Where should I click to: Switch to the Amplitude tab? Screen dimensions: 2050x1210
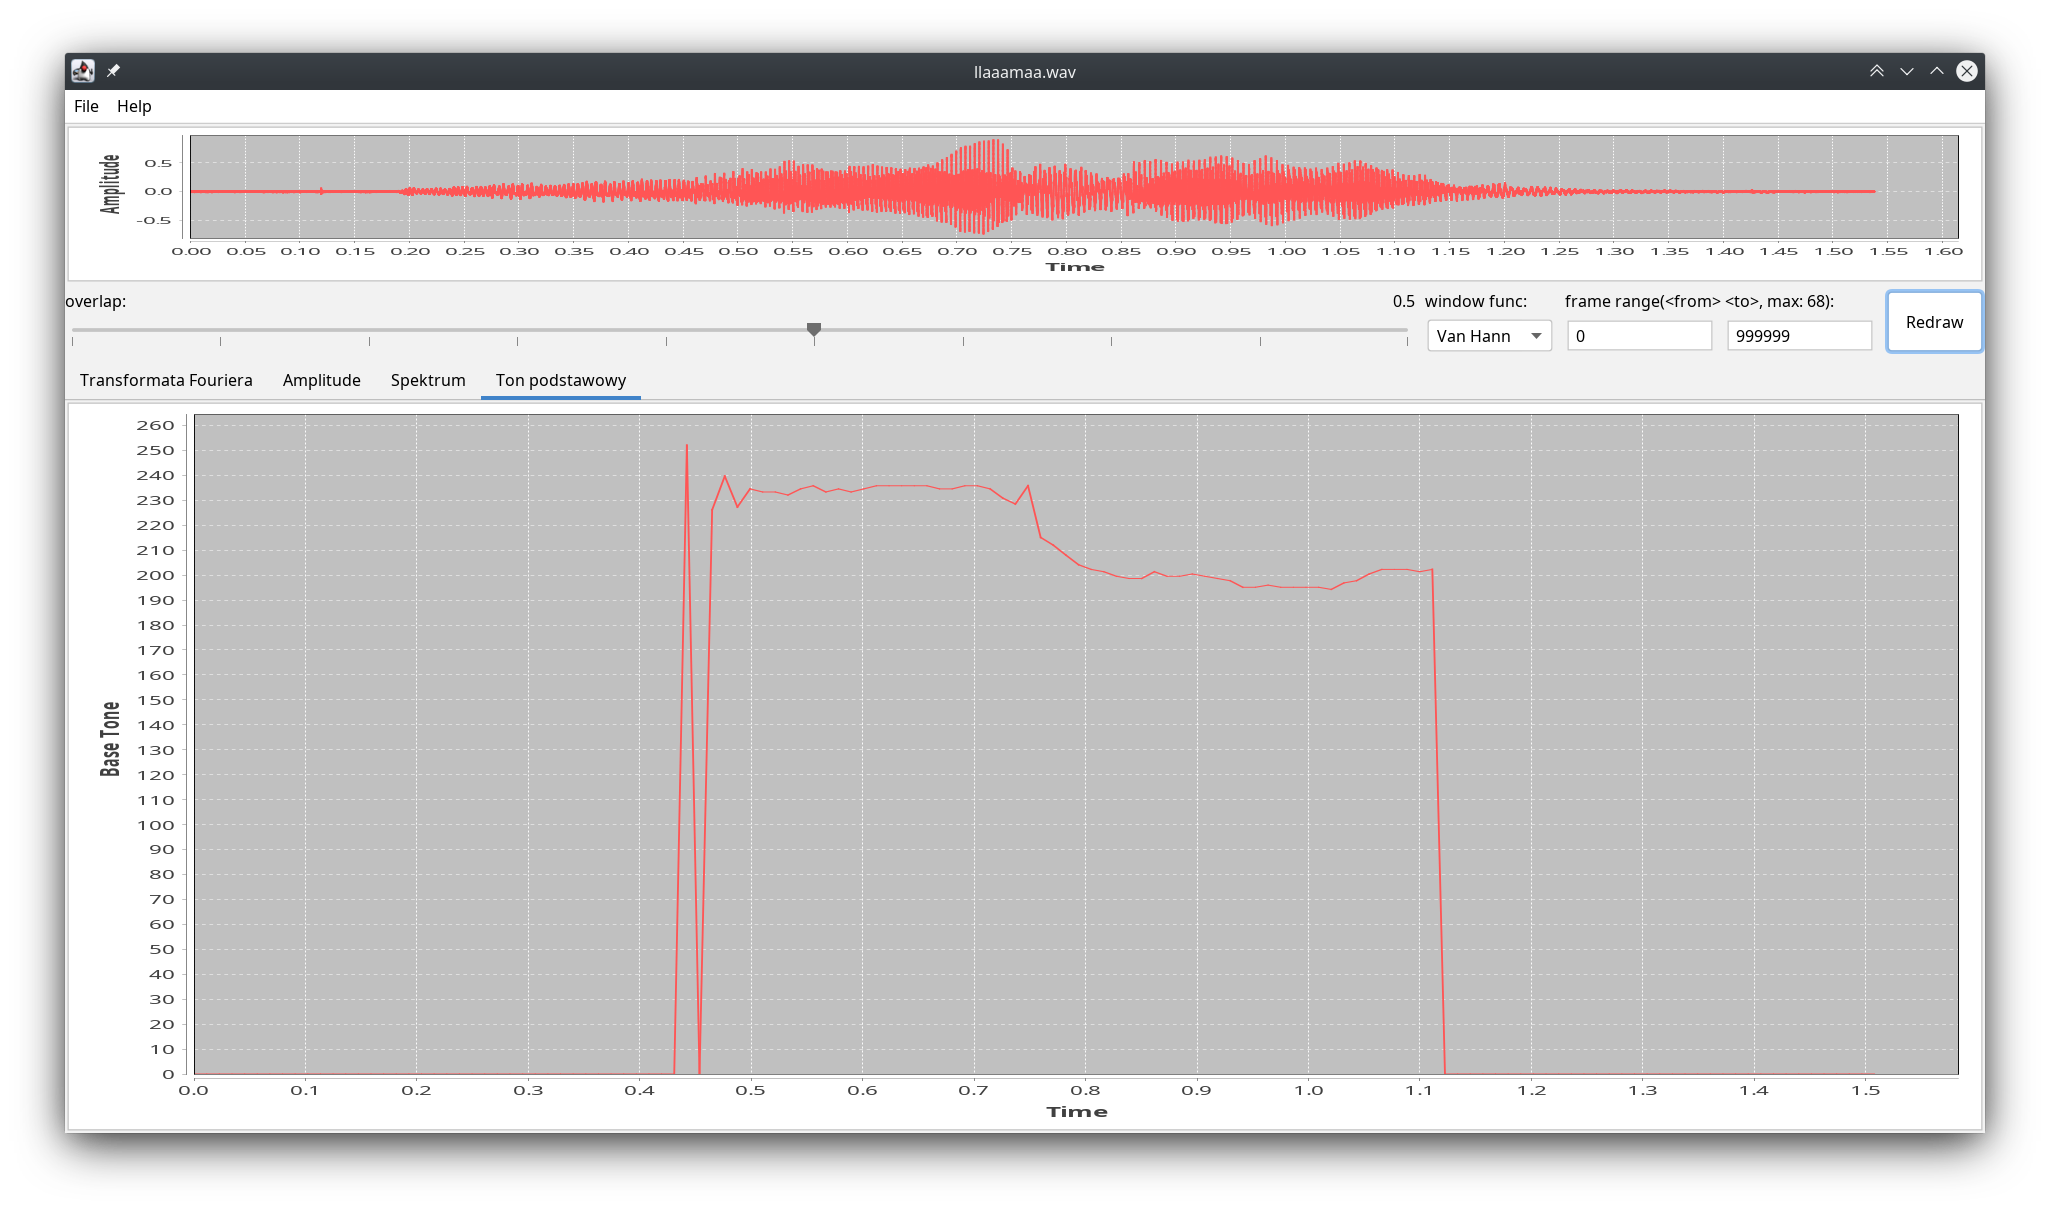321,380
